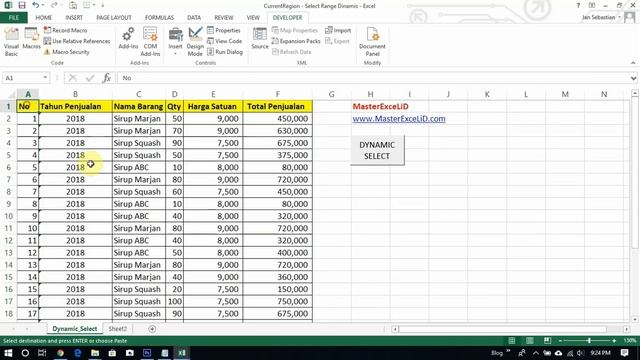
Task: Click View Code in Controls group
Action: [224, 41]
